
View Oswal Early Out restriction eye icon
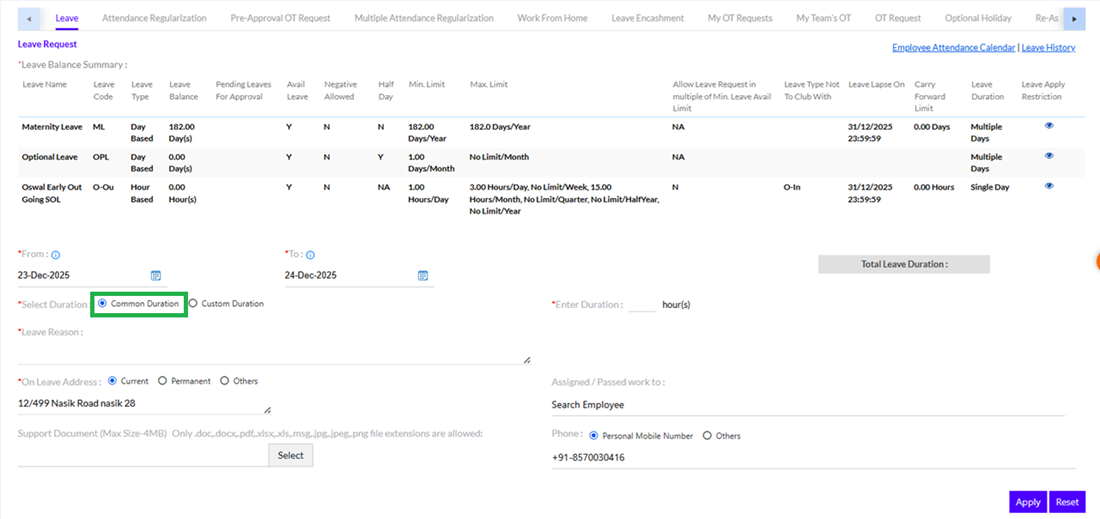(x=1049, y=186)
